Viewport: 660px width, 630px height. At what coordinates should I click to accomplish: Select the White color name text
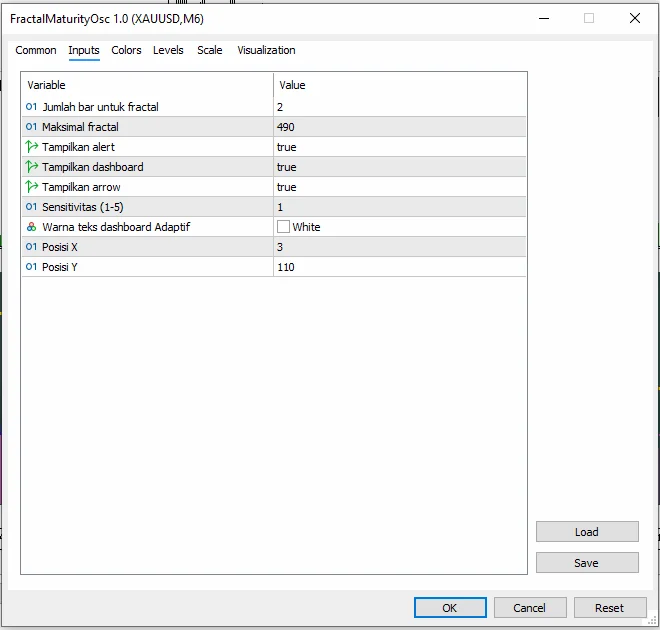(x=306, y=227)
